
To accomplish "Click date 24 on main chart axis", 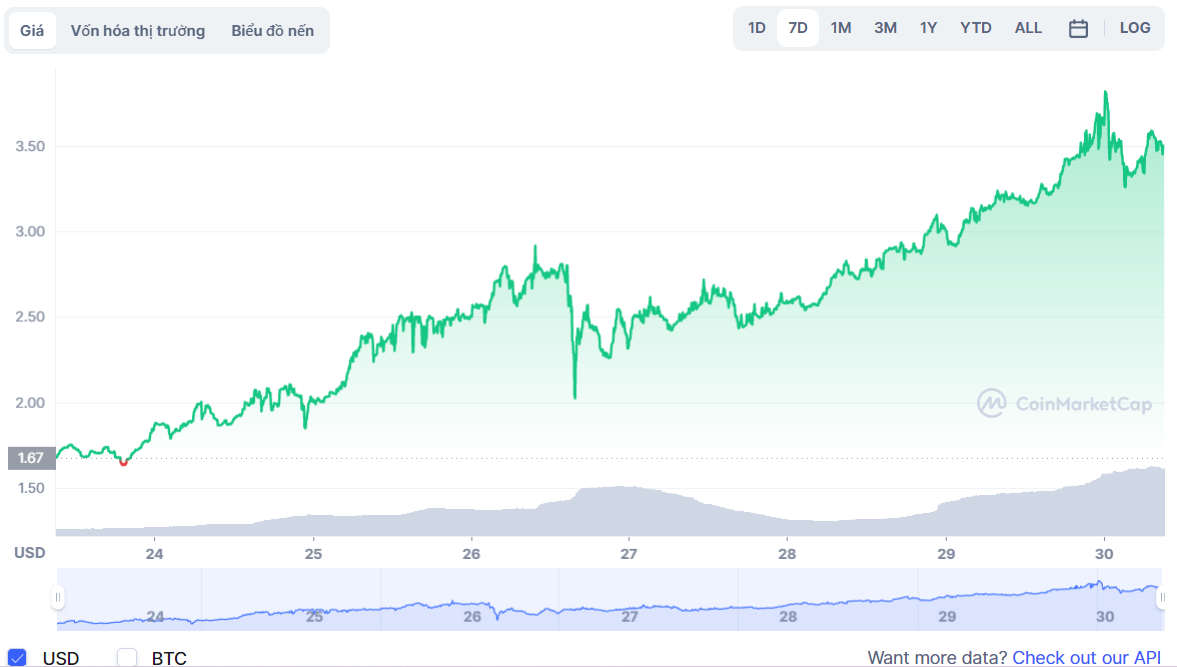I will (155, 554).
